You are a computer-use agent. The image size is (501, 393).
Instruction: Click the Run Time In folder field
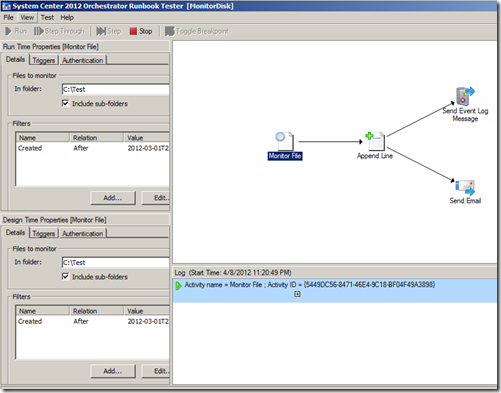[x=116, y=89]
